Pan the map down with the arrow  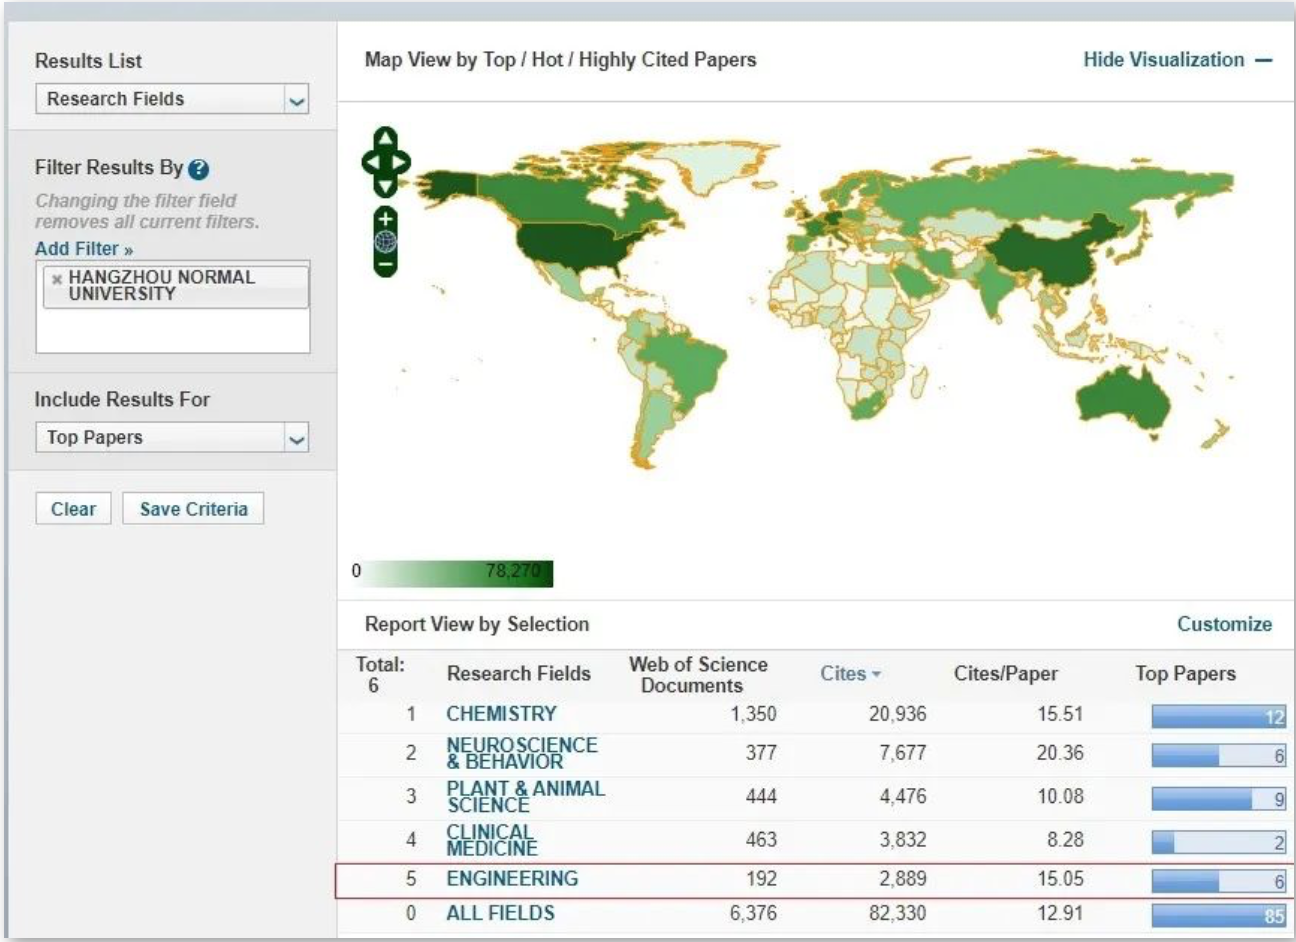pos(386,186)
